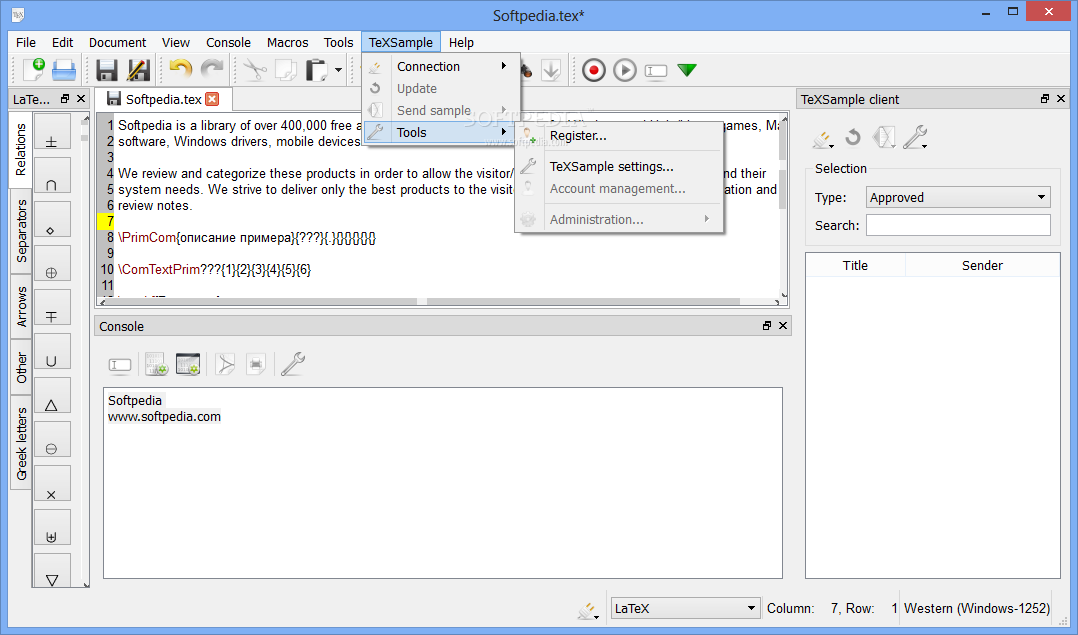This screenshot has width=1078, height=635.
Task: Click the send sample icon in TeXSample client
Action: point(884,138)
